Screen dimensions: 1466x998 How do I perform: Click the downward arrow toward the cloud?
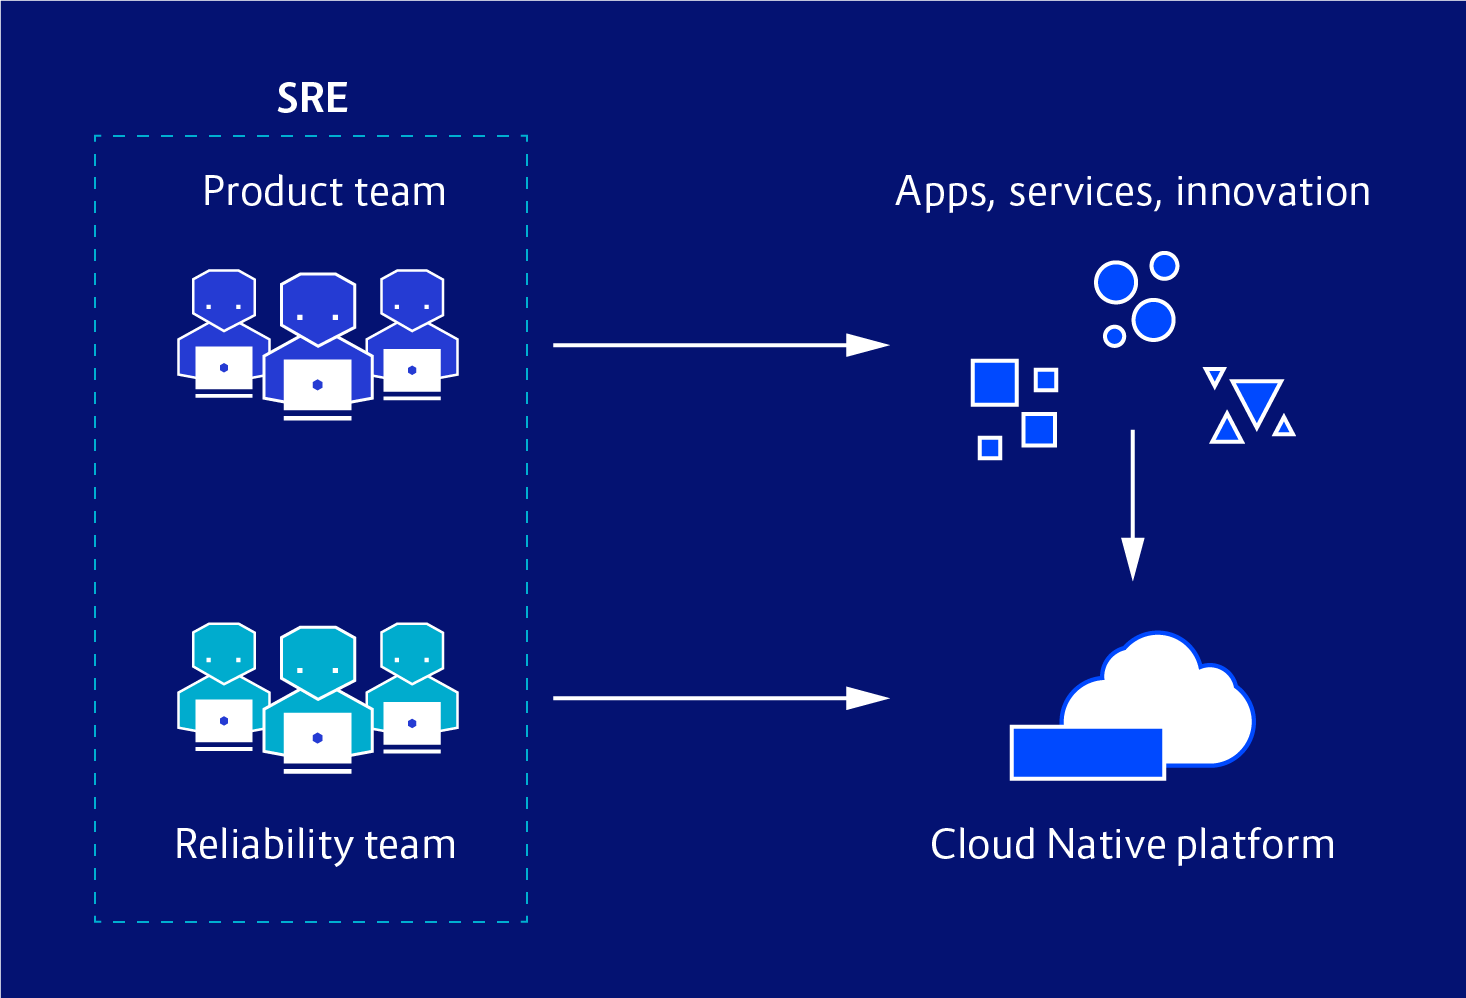[x=1132, y=505]
